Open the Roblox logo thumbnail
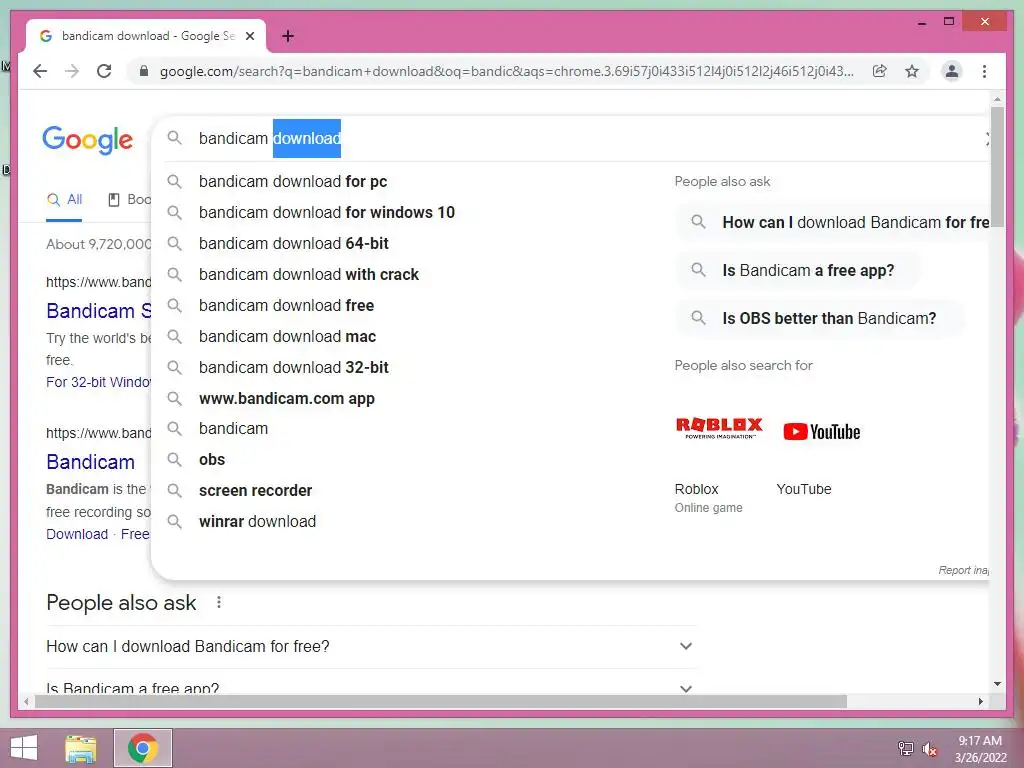The image size is (1024, 768). tap(719, 428)
